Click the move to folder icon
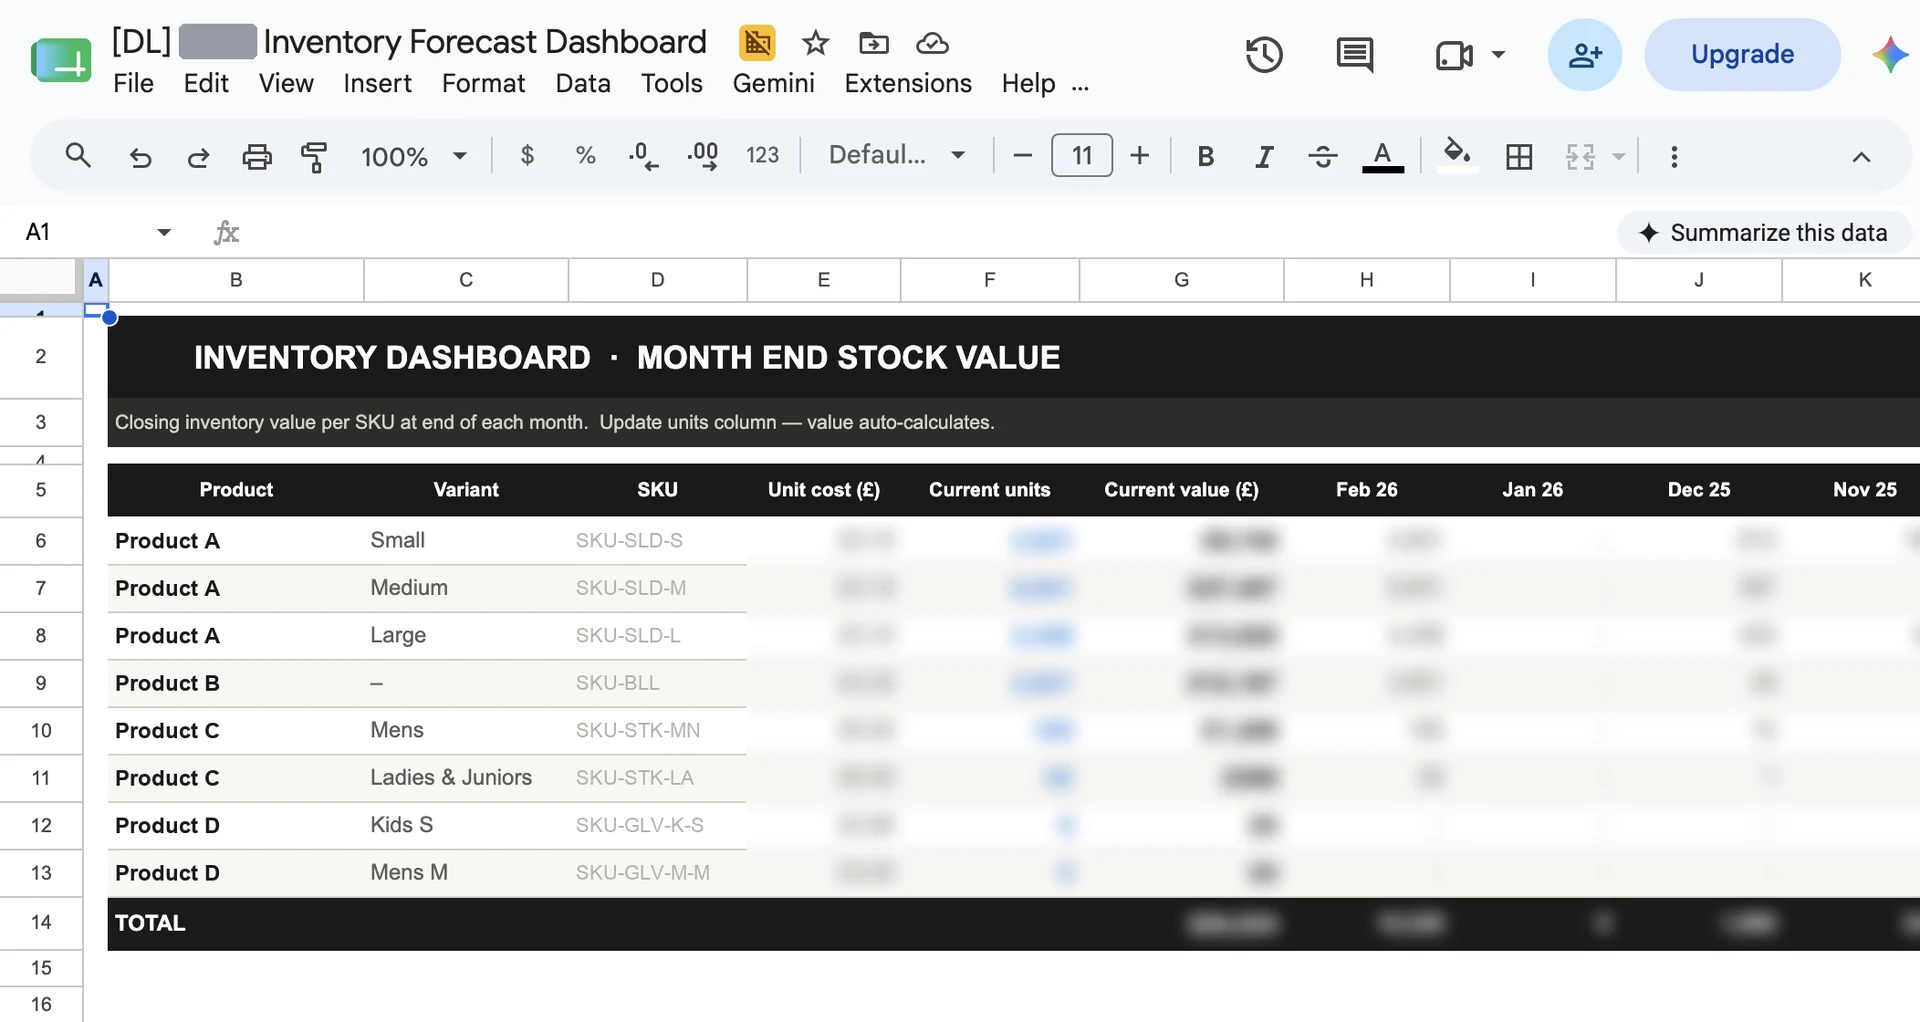Viewport: 1920px width, 1022px height. click(x=874, y=43)
